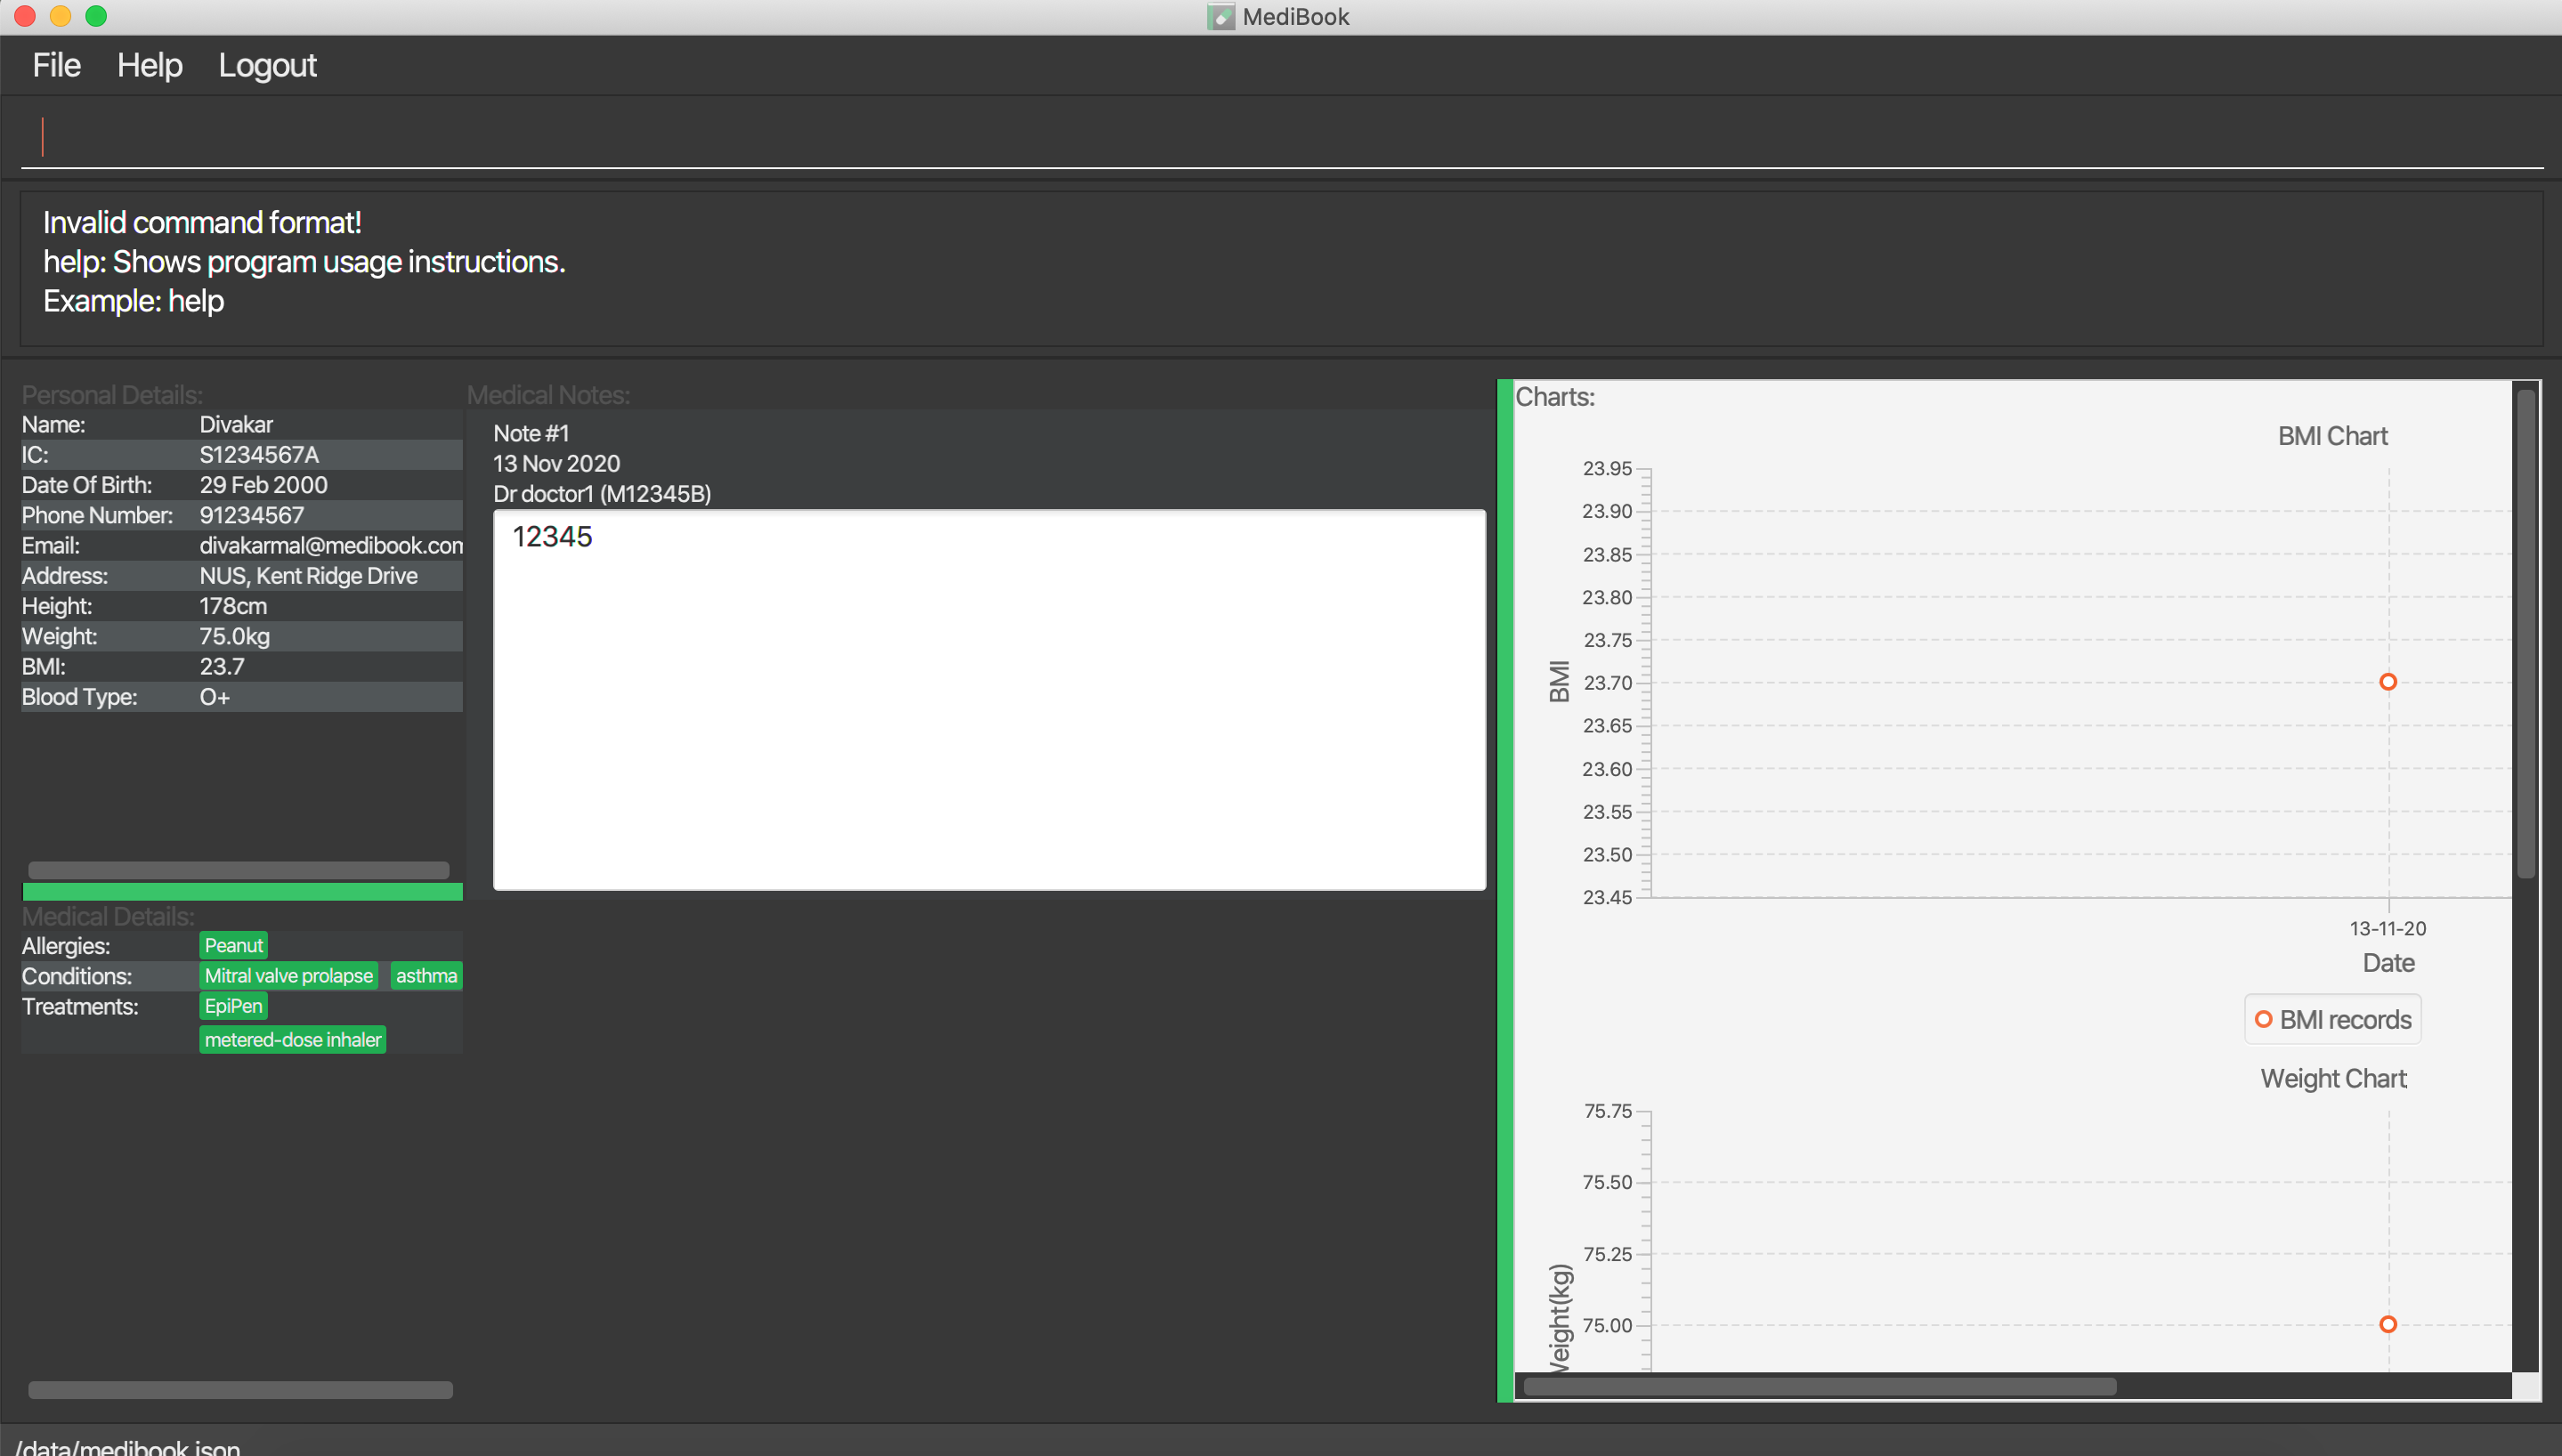
Task: Open the Help menu
Action: (149, 66)
